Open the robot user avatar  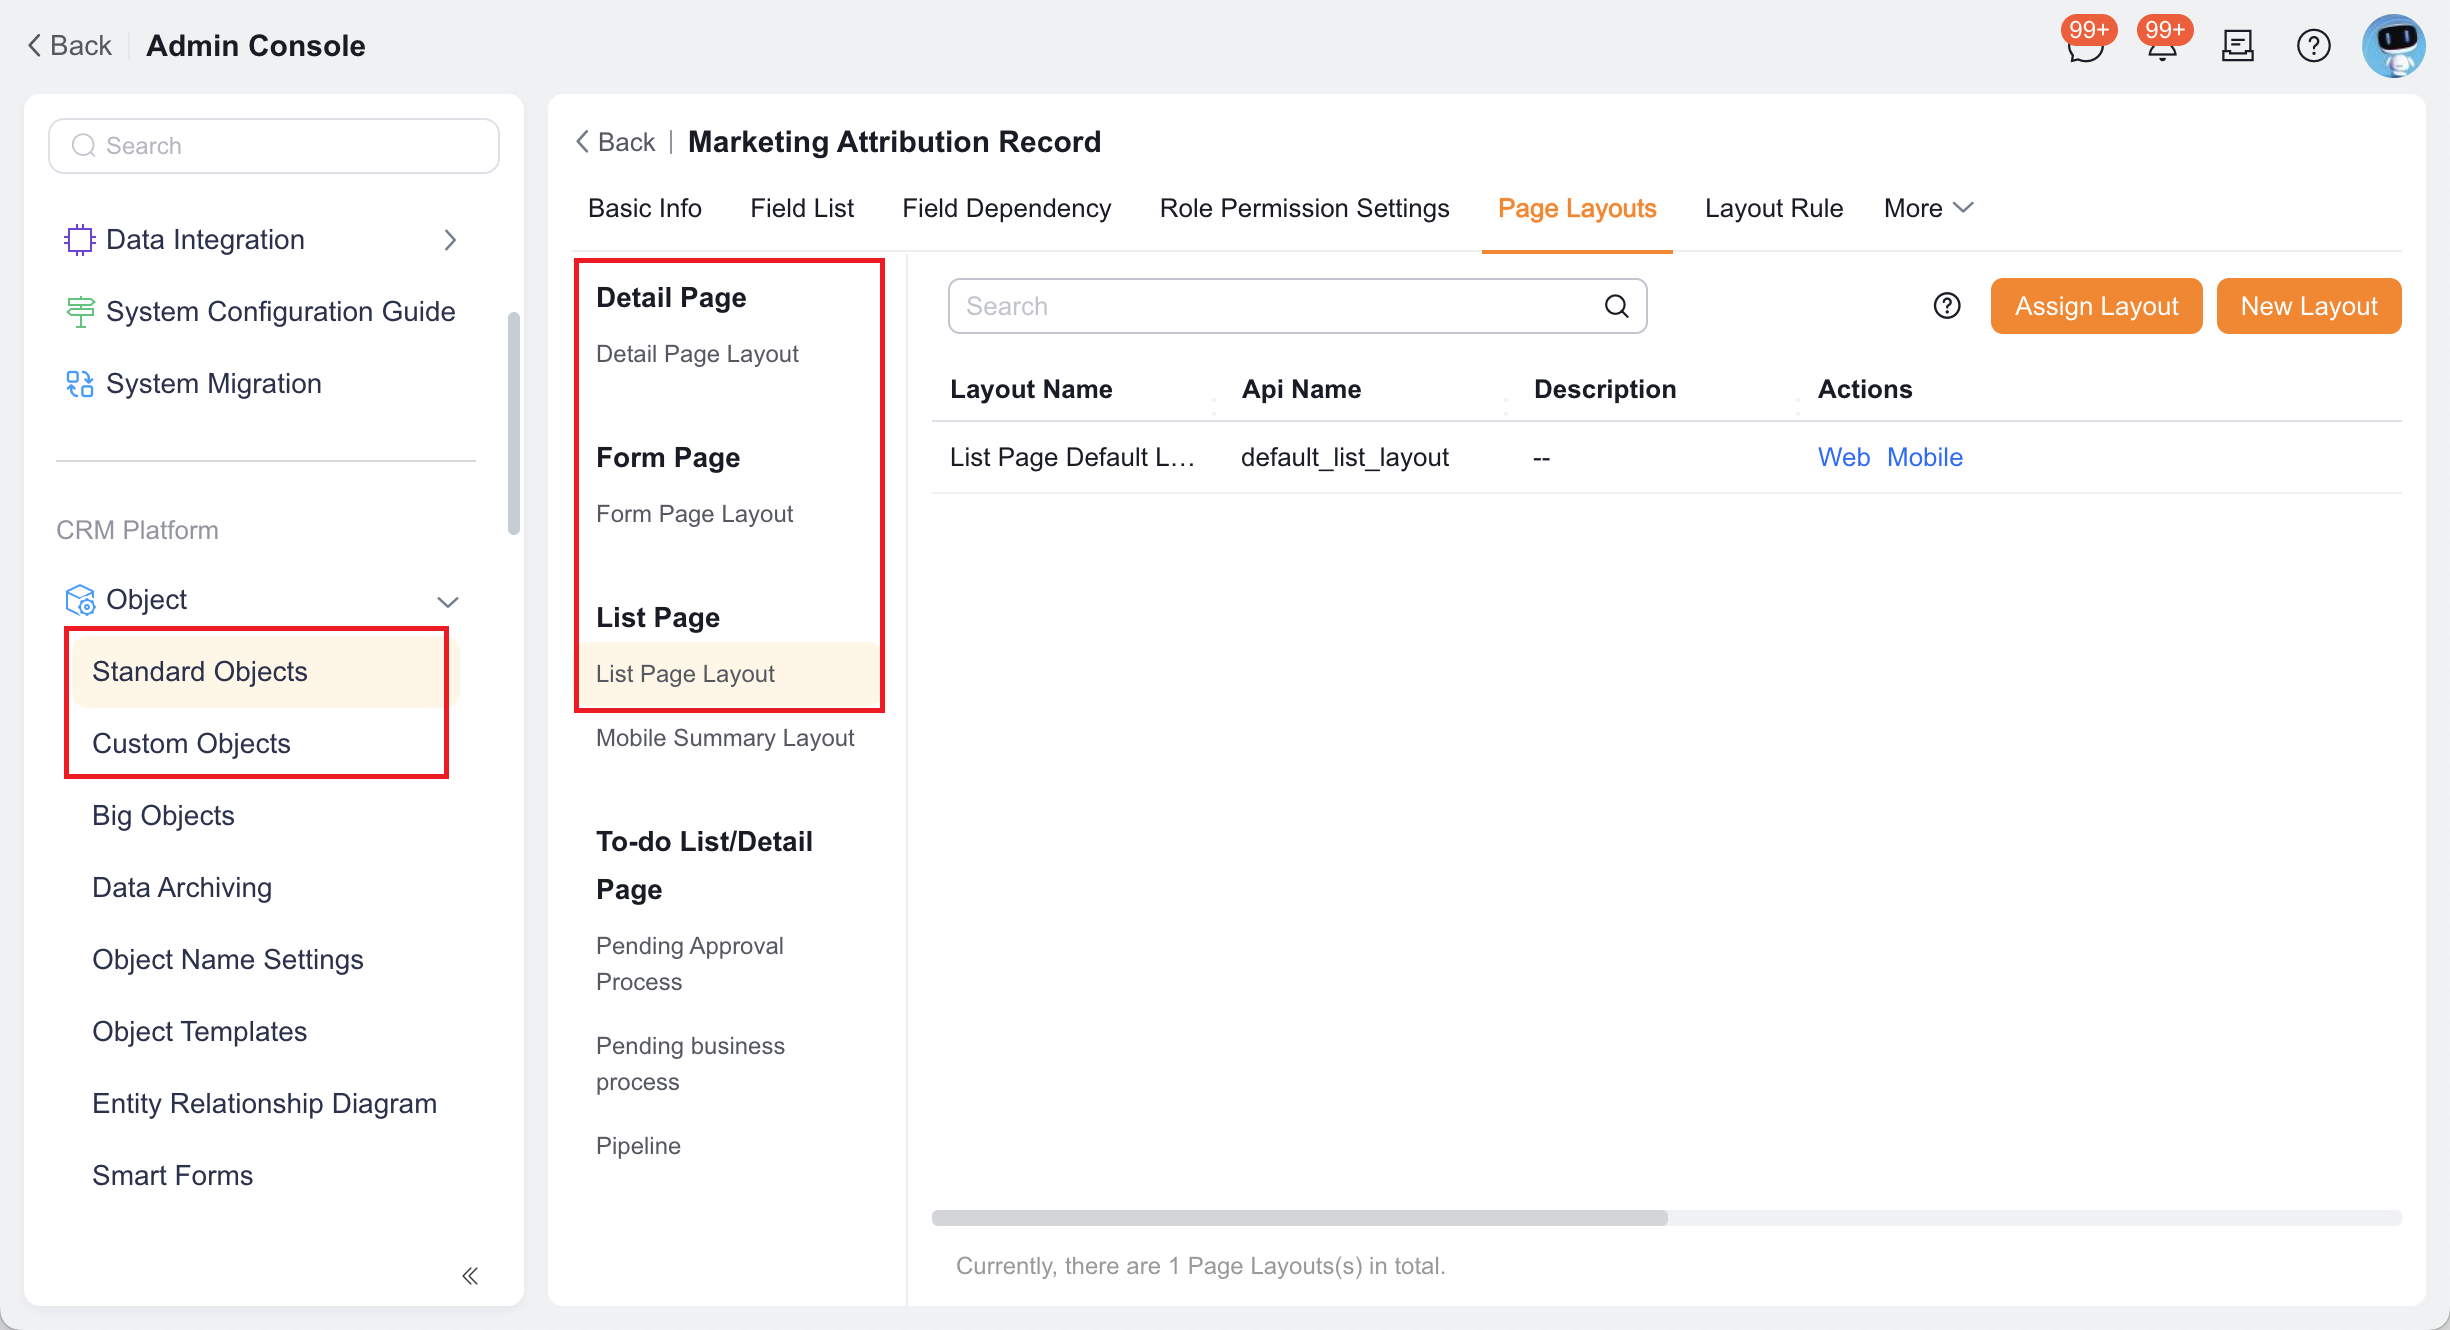point(2394,46)
